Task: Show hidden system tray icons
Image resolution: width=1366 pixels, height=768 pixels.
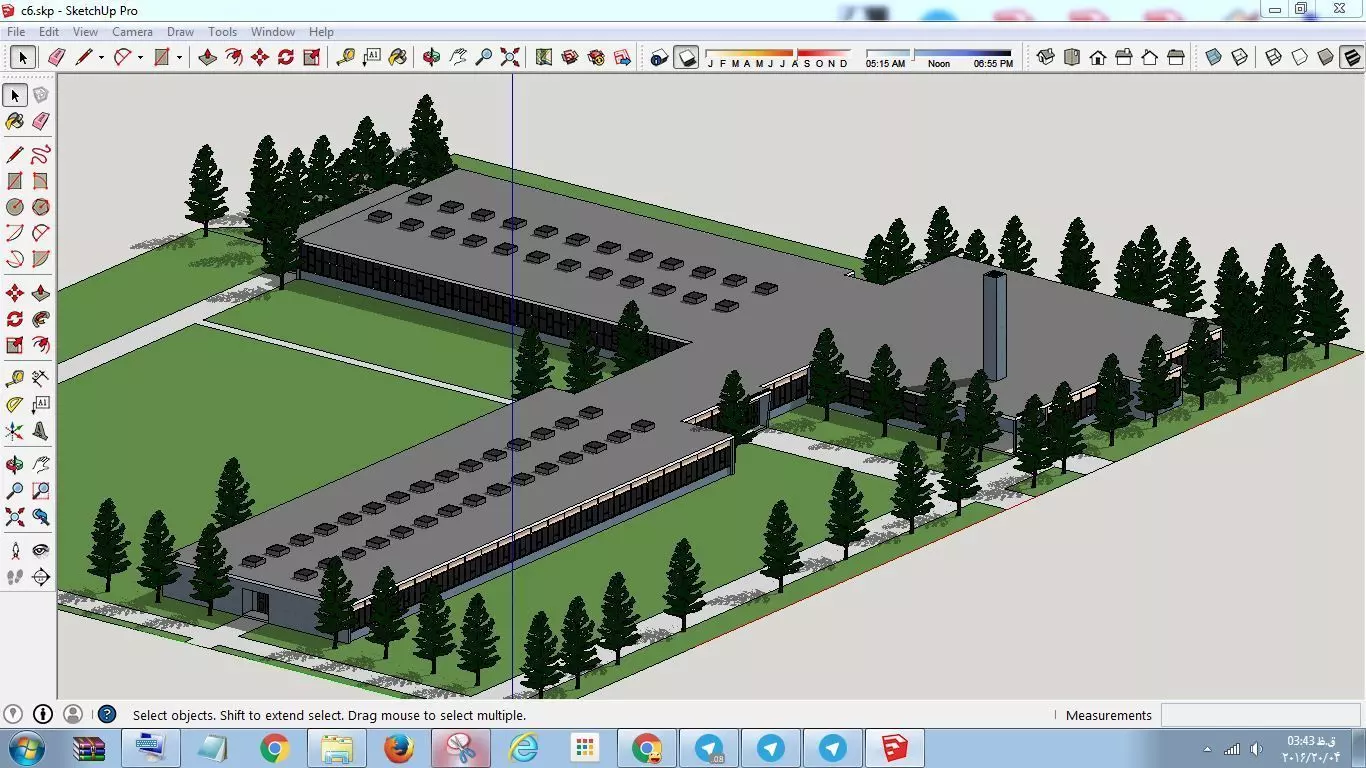Action: click(x=1207, y=749)
